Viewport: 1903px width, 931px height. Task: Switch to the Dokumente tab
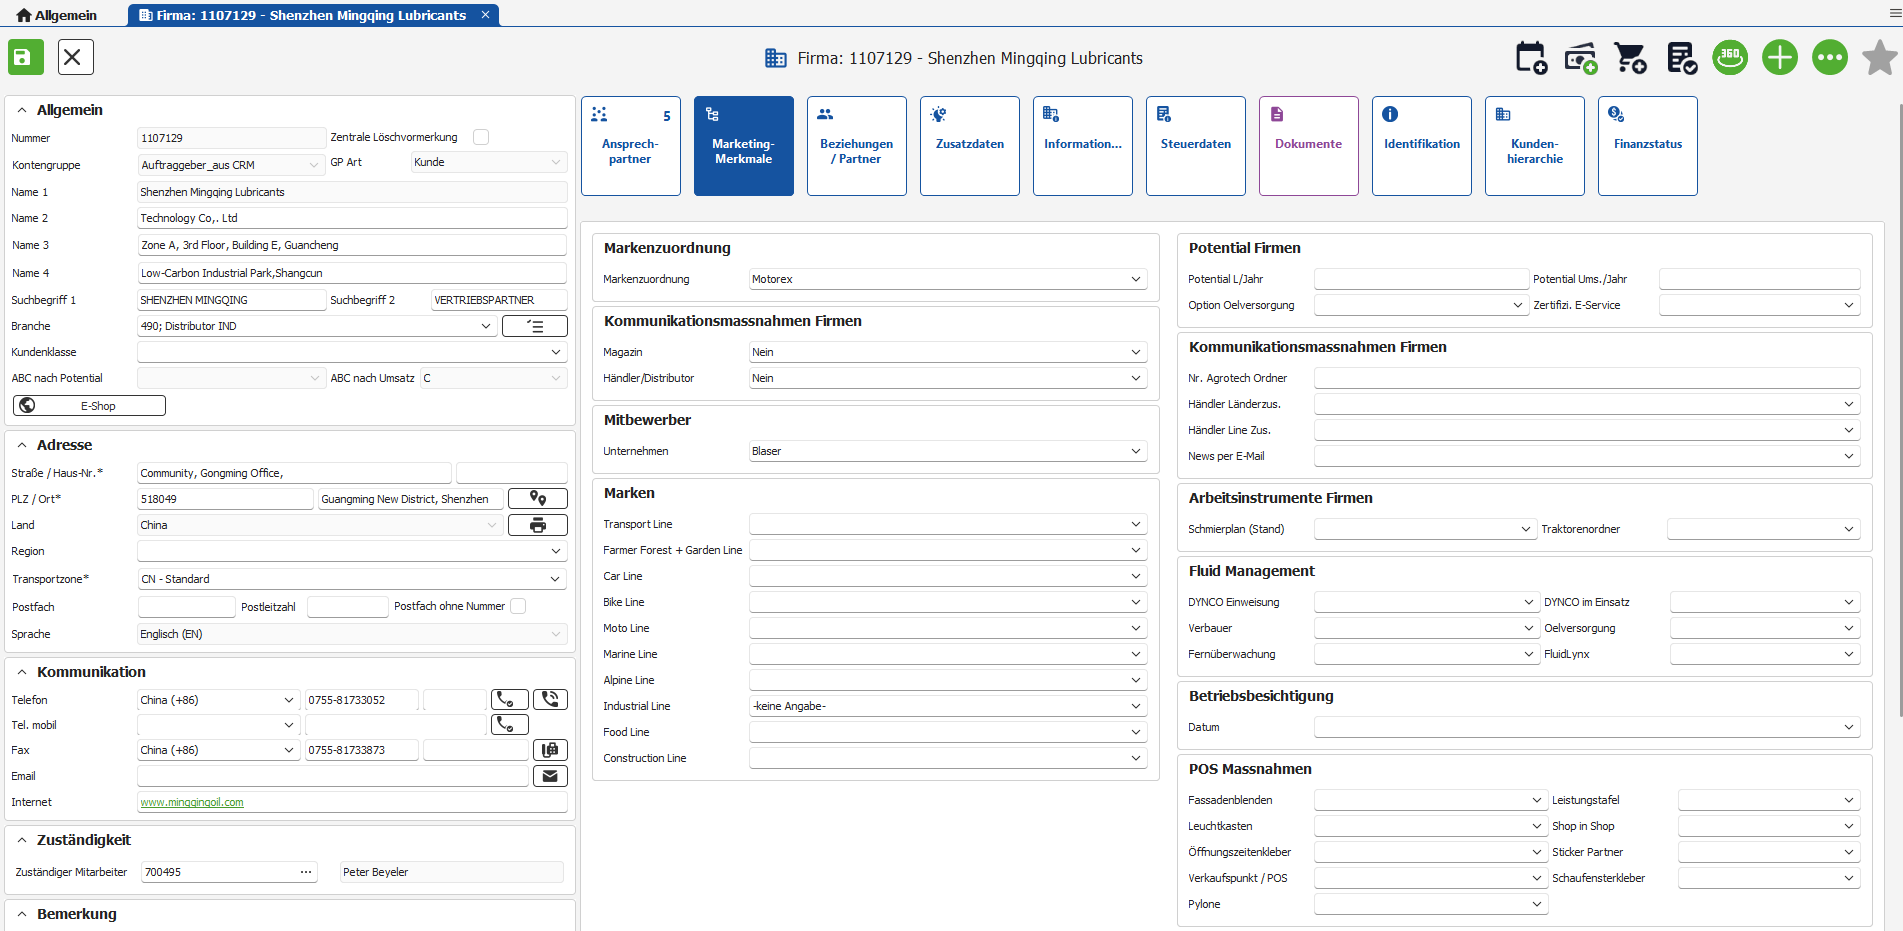[x=1308, y=145]
